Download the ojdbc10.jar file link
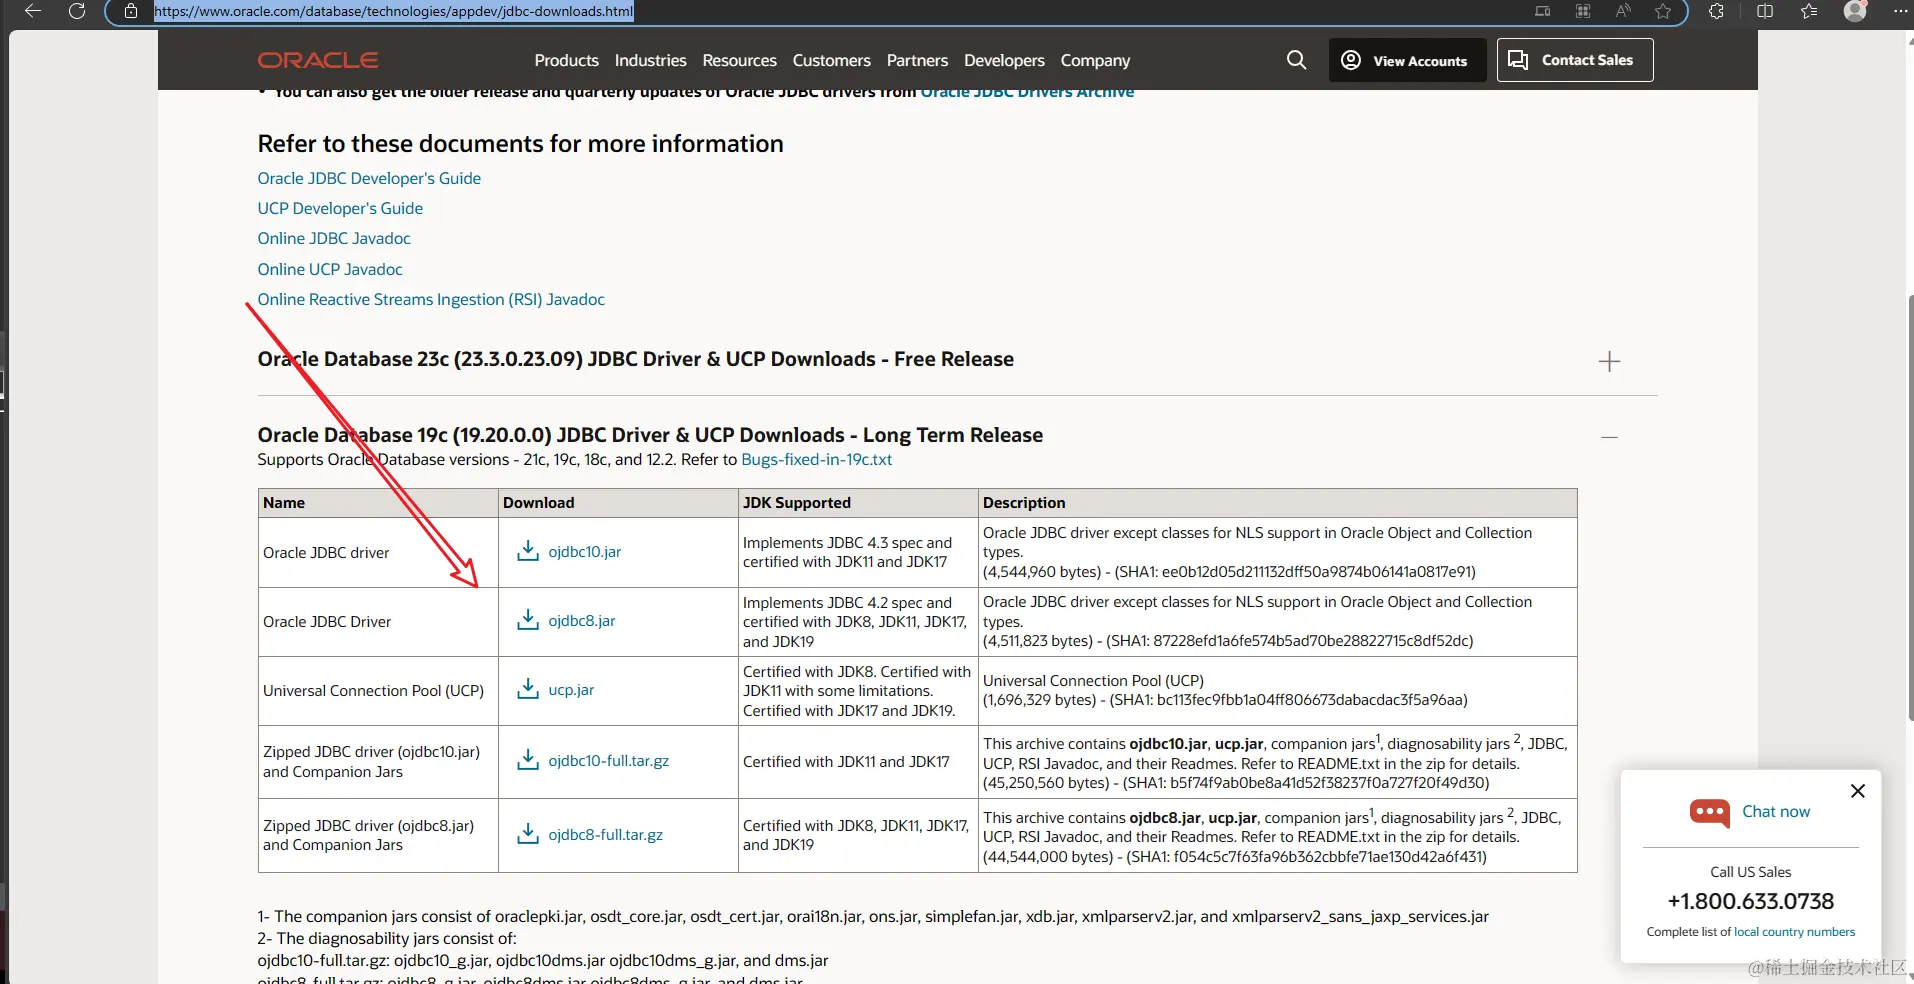Image resolution: width=1914 pixels, height=984 pixels. point(585,552)
